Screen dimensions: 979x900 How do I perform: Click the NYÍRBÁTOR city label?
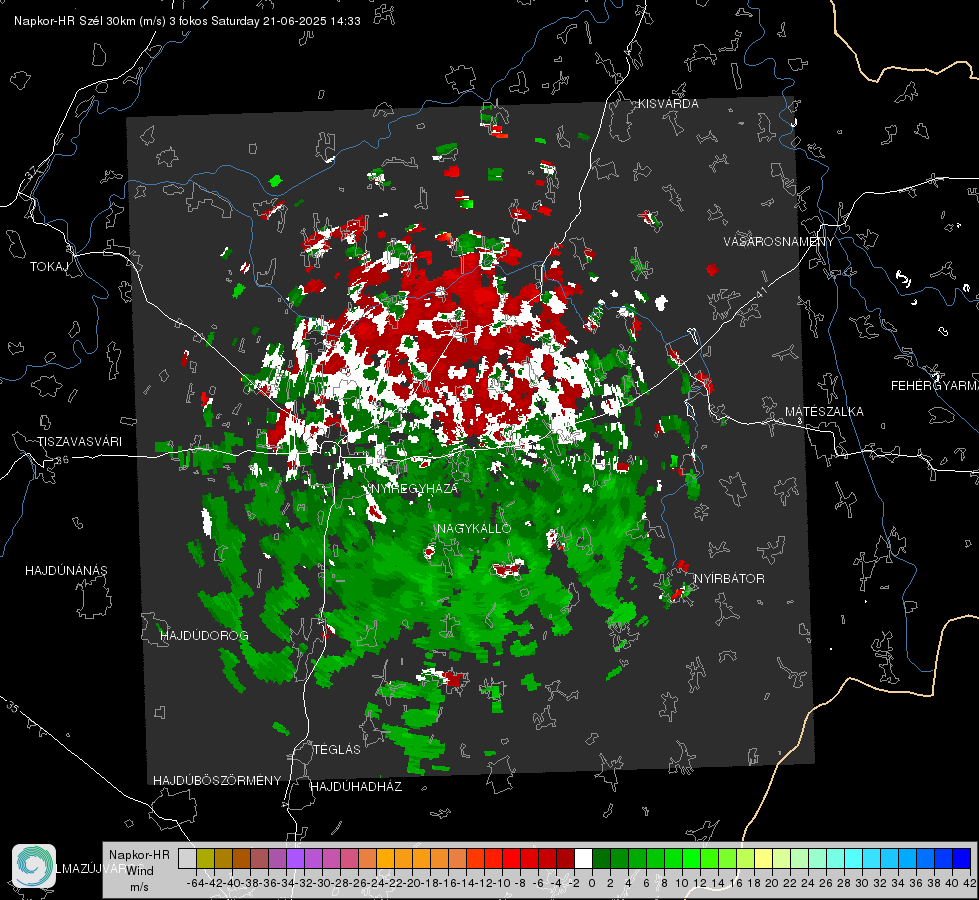(x=729, y=578)
